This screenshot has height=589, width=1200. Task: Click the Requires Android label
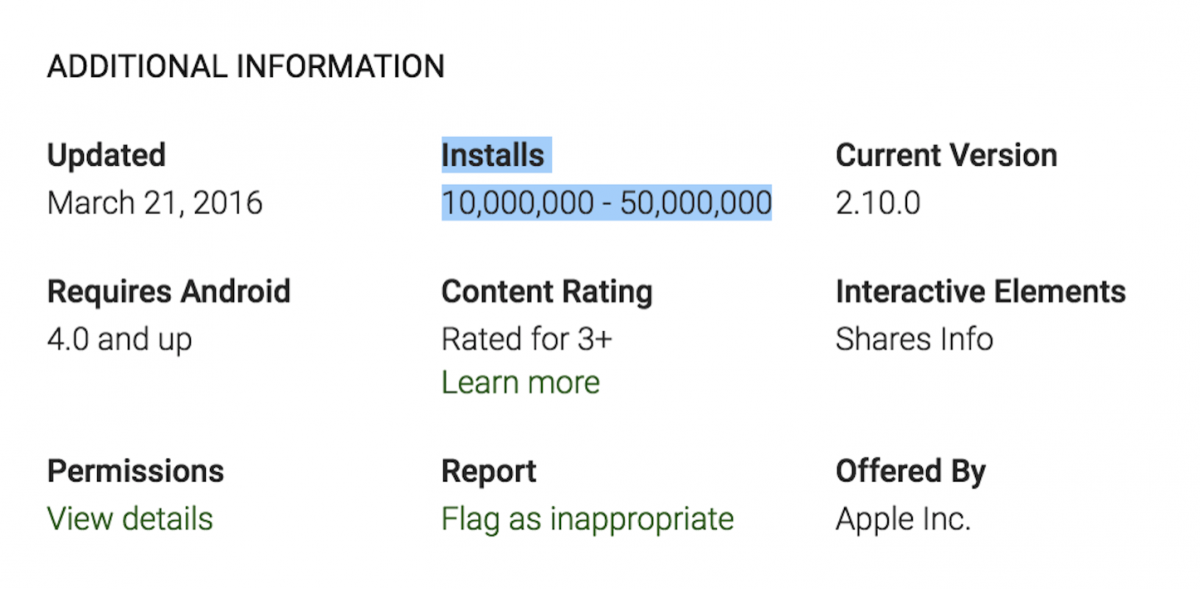[x=168, y=291]
